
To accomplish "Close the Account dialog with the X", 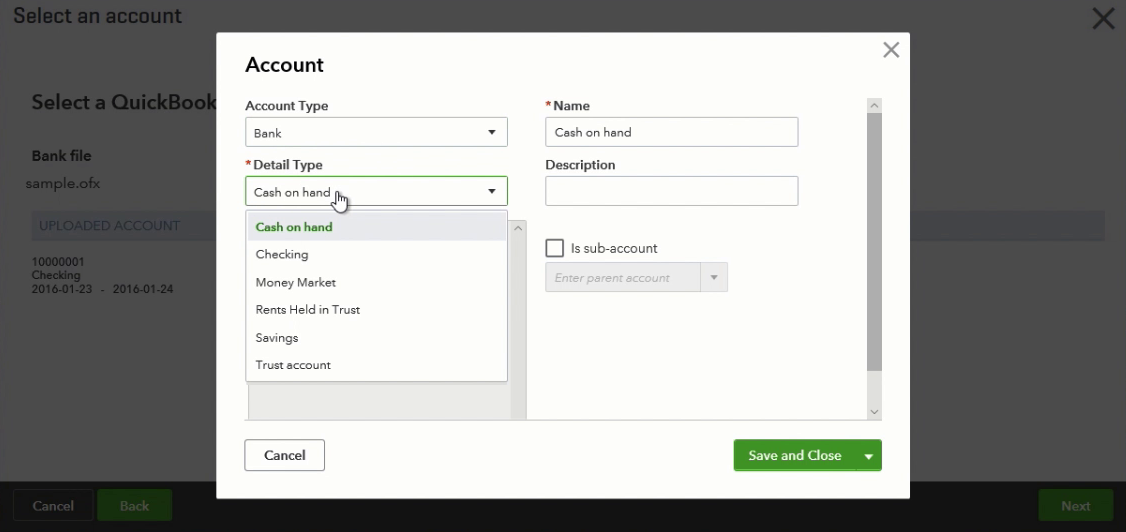I will pos(890,50).
